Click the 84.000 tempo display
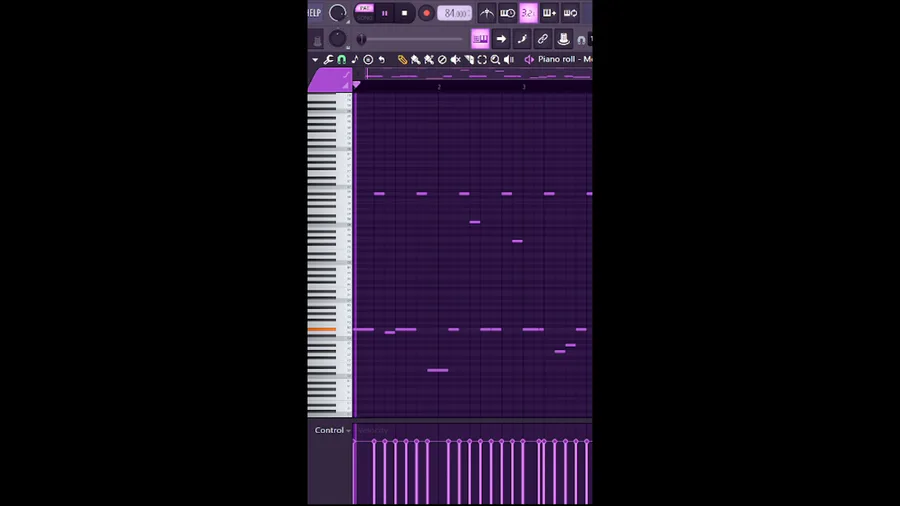 pos(455,13)
